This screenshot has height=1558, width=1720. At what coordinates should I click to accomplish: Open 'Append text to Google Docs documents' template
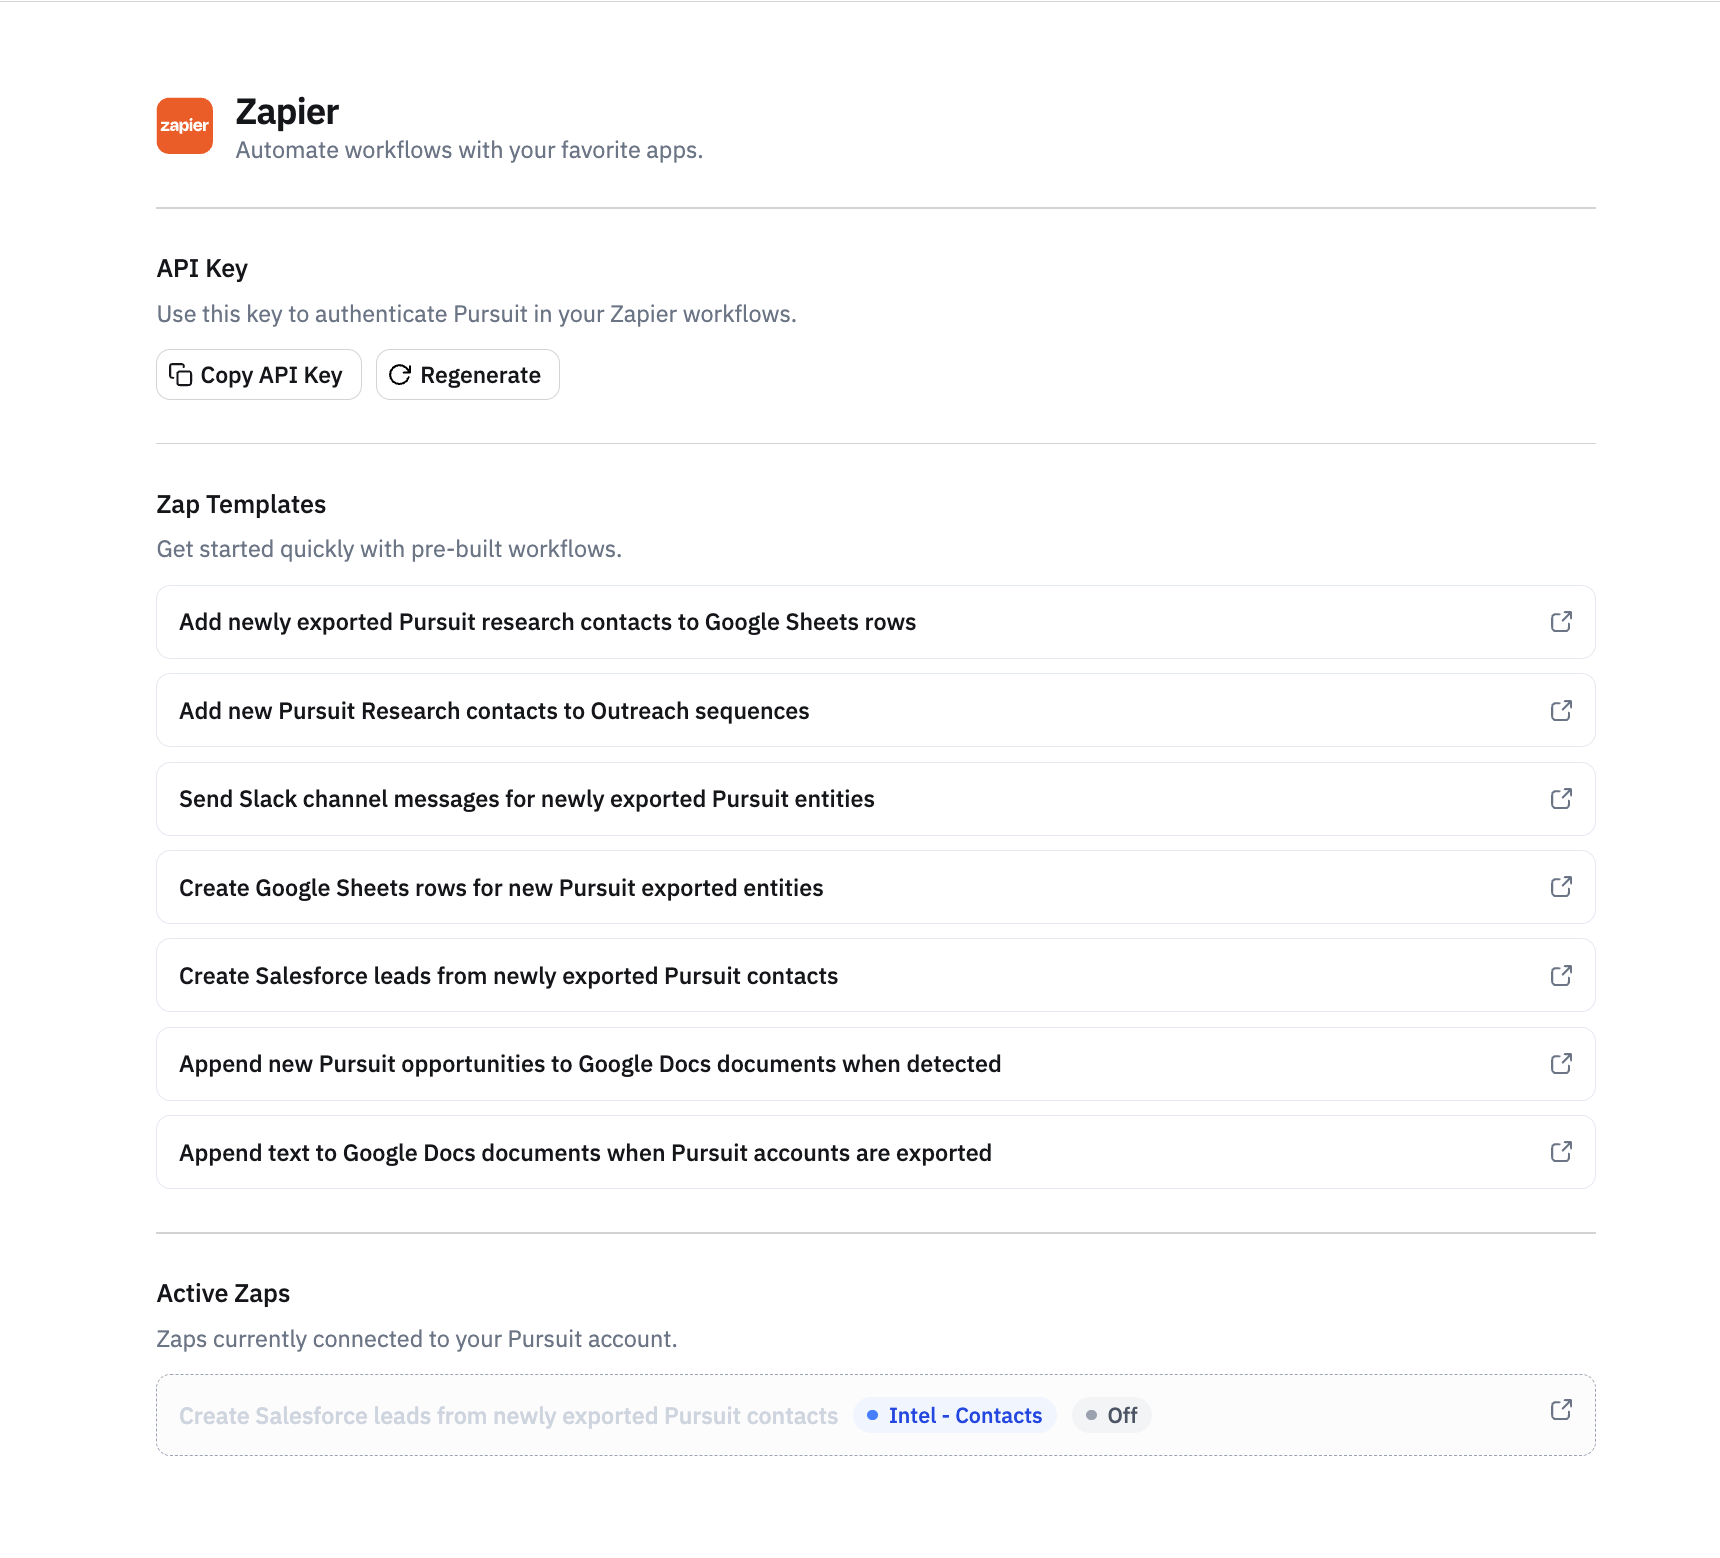tap(876, 1152)
